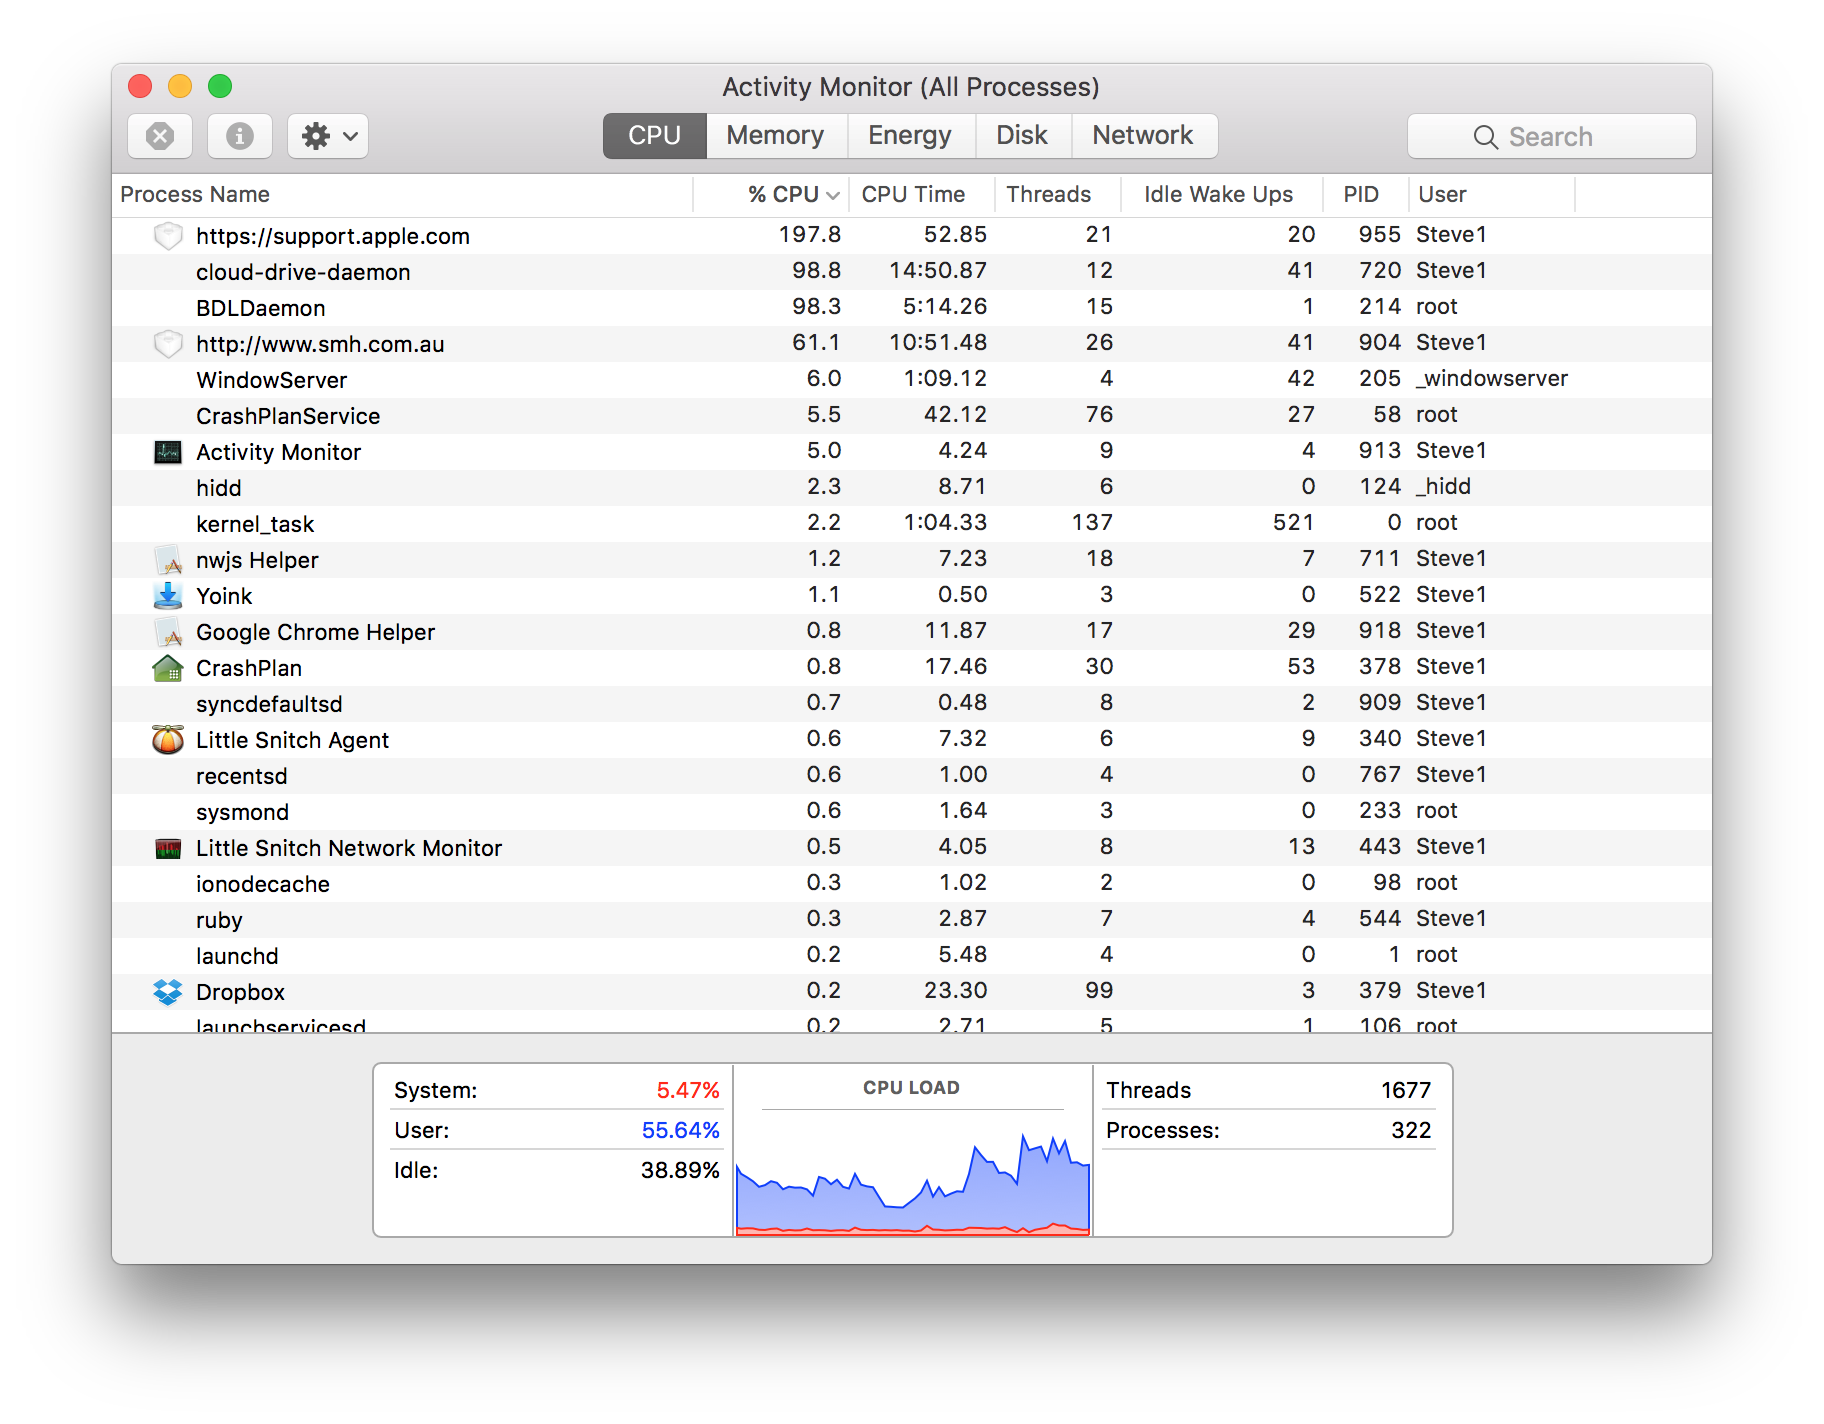Click the https://support.apple.com process name
The width and height of the screenshot is (1824, 1424).
click(x=333, y=236)
